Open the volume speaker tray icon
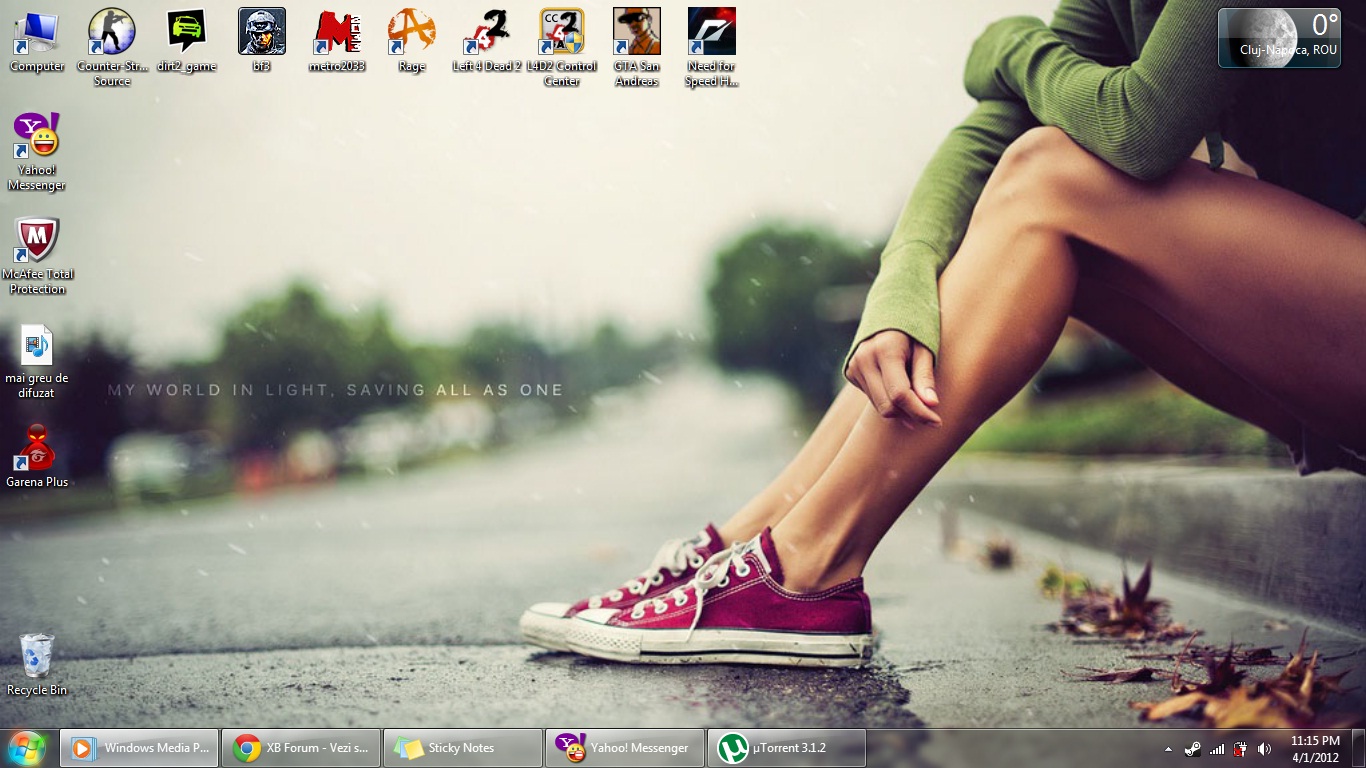This screenshot has width=1366, height=768. click(1264, 749)
